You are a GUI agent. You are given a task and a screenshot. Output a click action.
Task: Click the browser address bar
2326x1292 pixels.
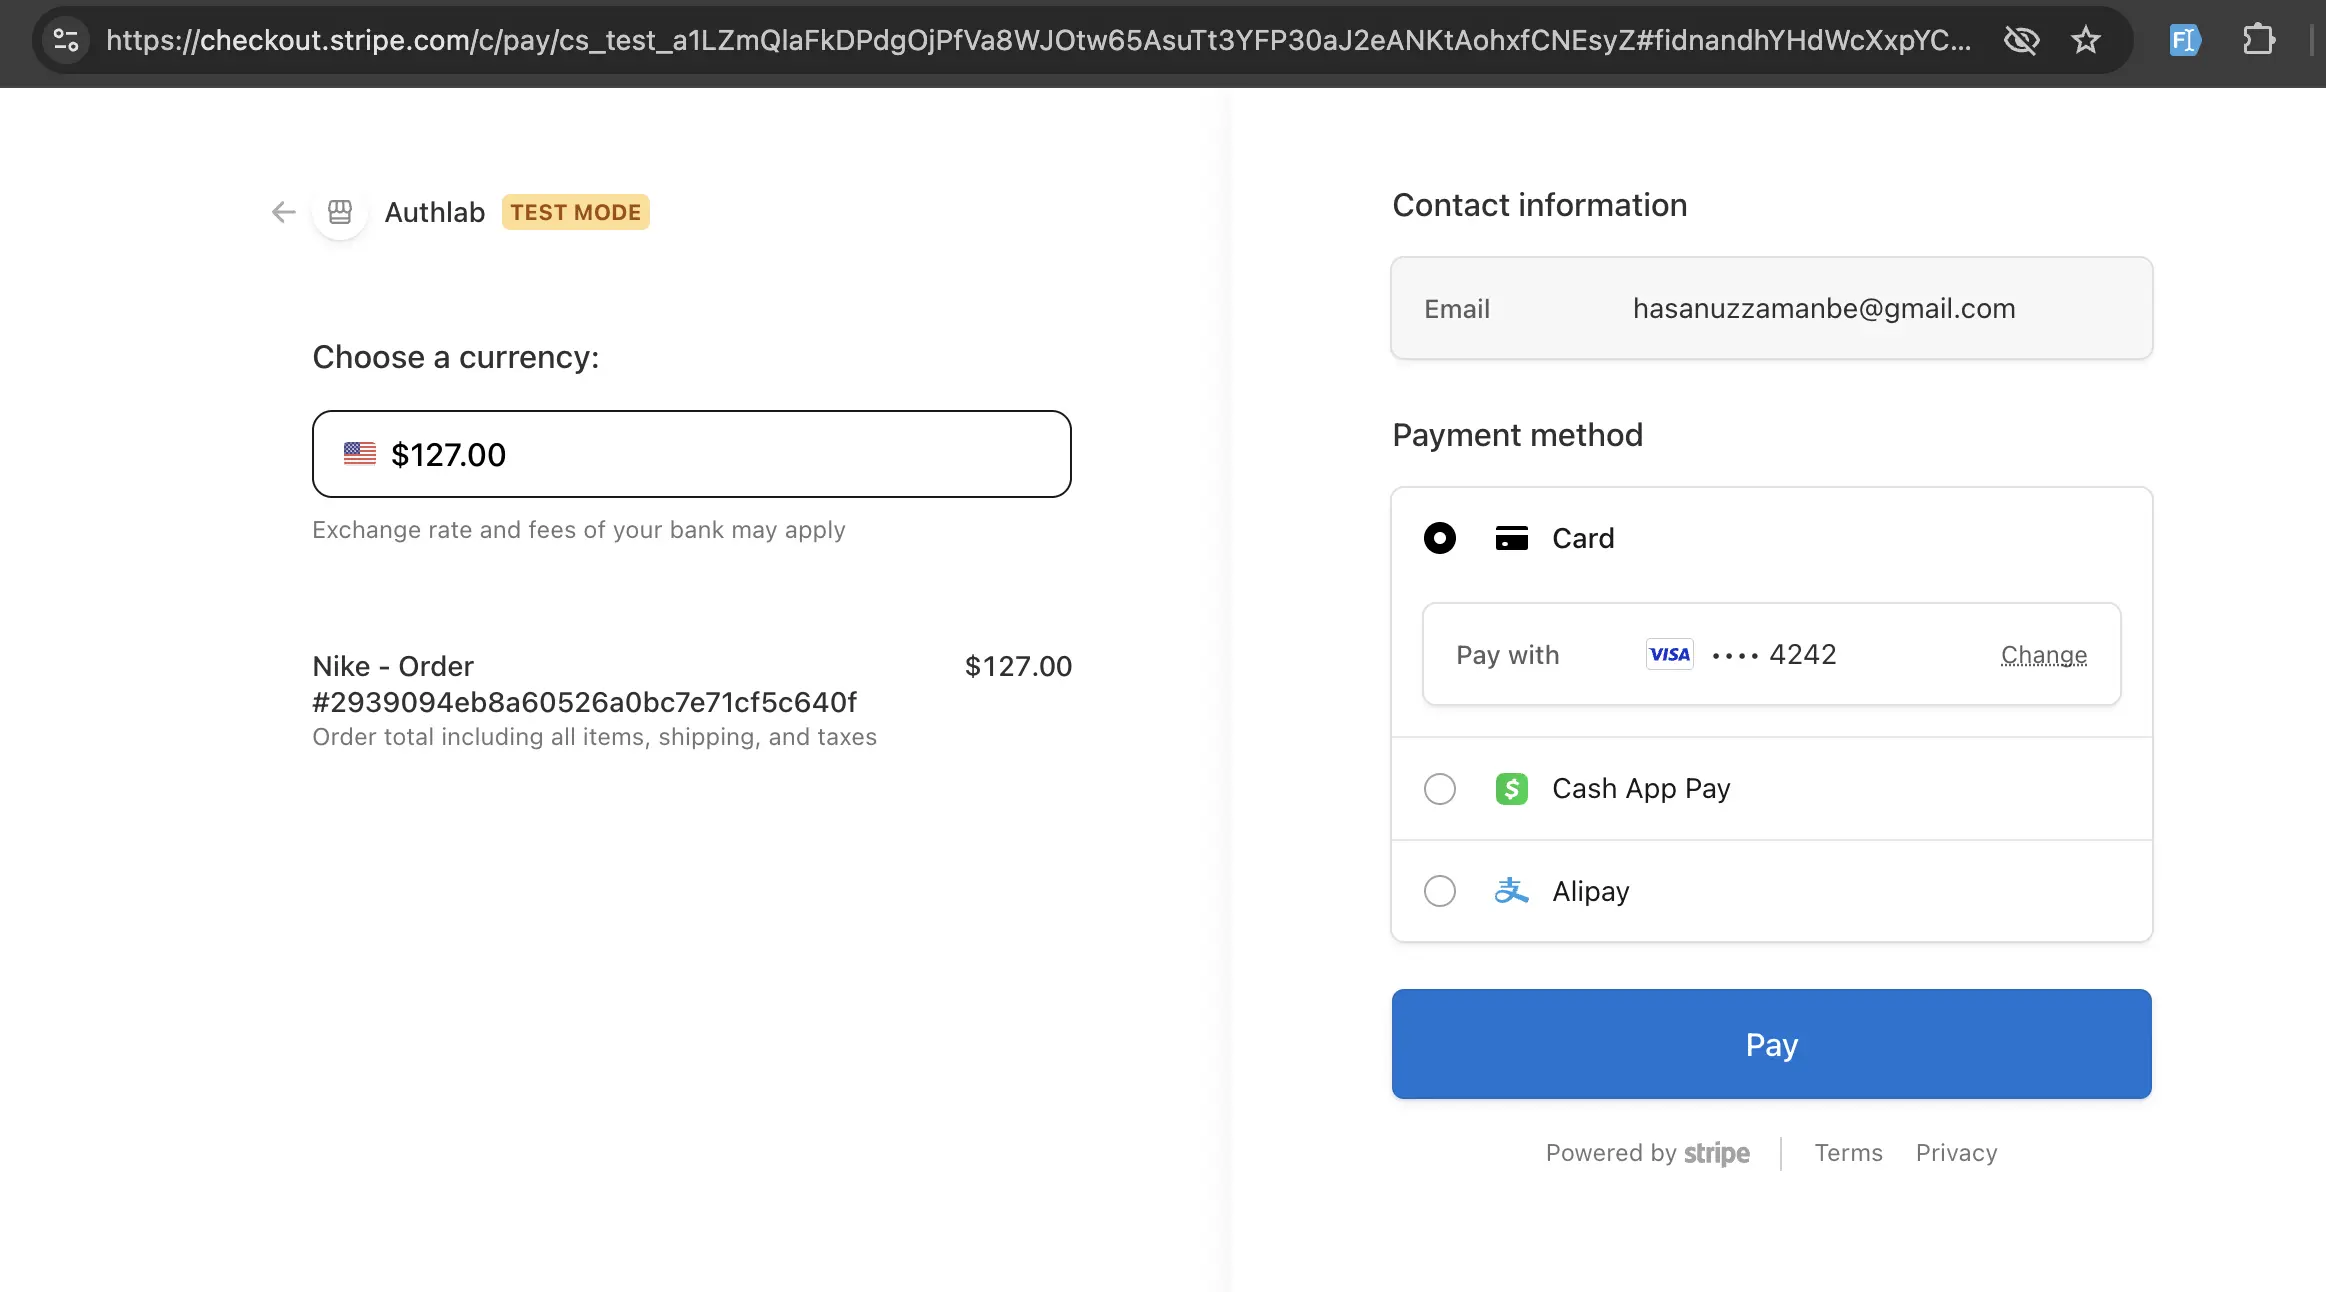[1000, 41]
